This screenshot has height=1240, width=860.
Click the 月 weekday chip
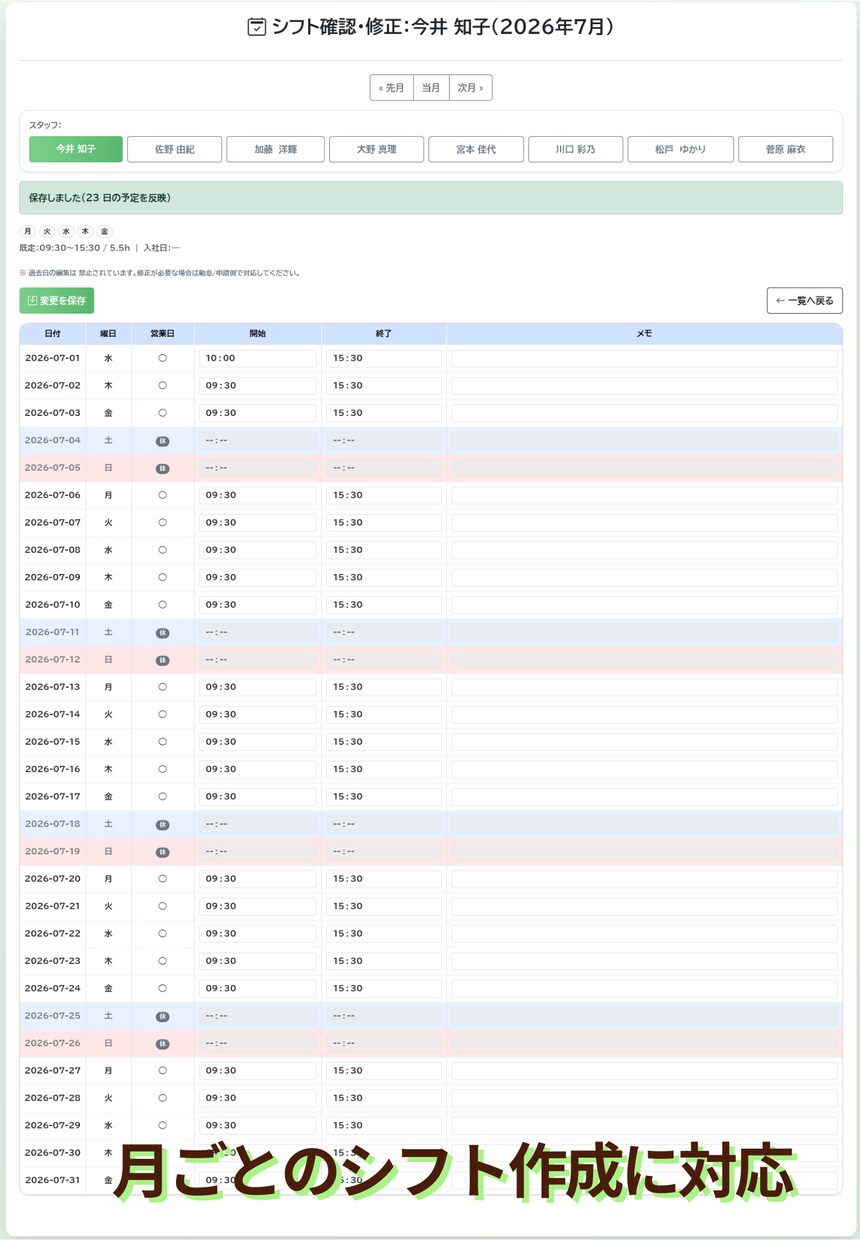(28, 231)
